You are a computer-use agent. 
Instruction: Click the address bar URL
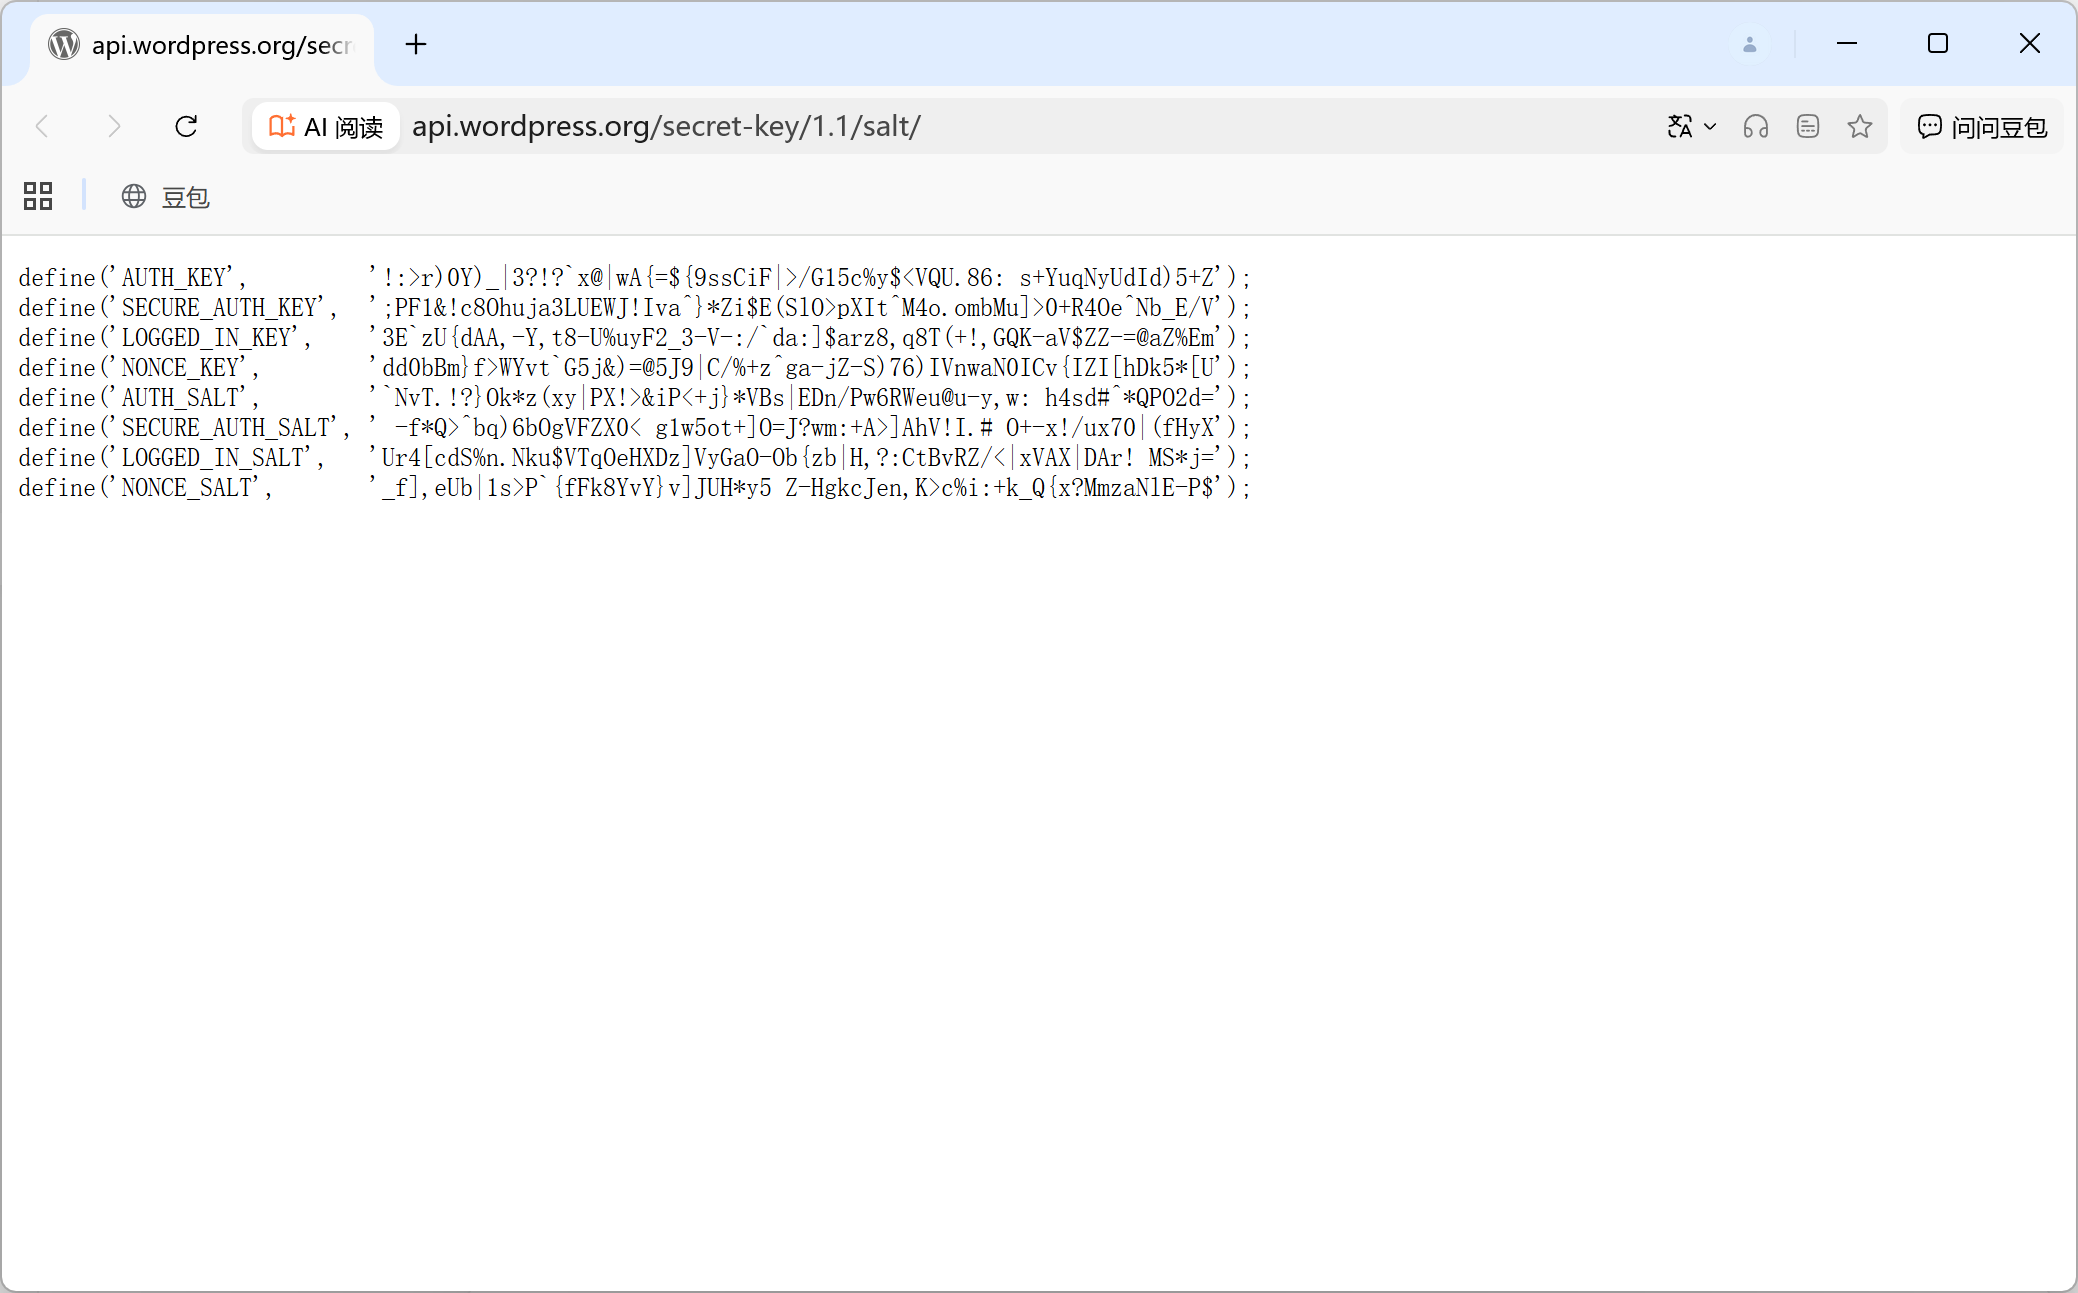click(666, 127)
